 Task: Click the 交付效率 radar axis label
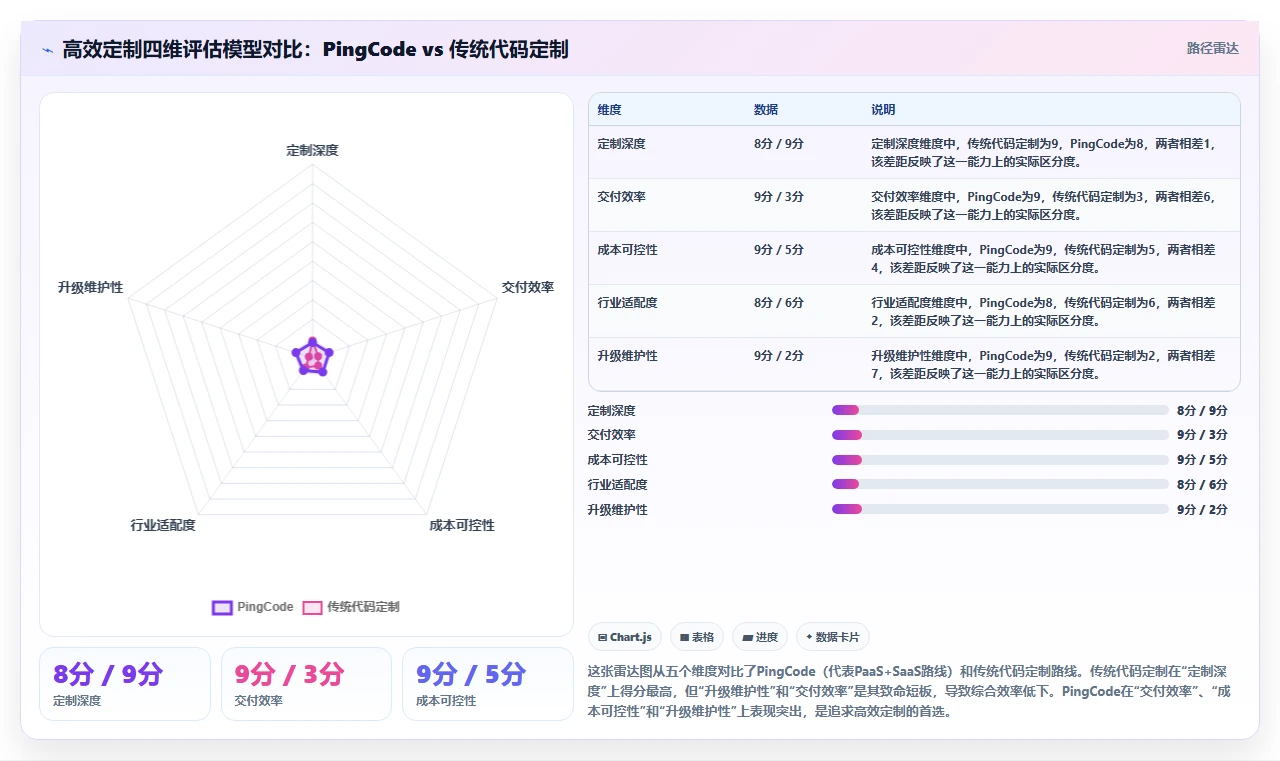pyautogui.click(x=528, y=287)
